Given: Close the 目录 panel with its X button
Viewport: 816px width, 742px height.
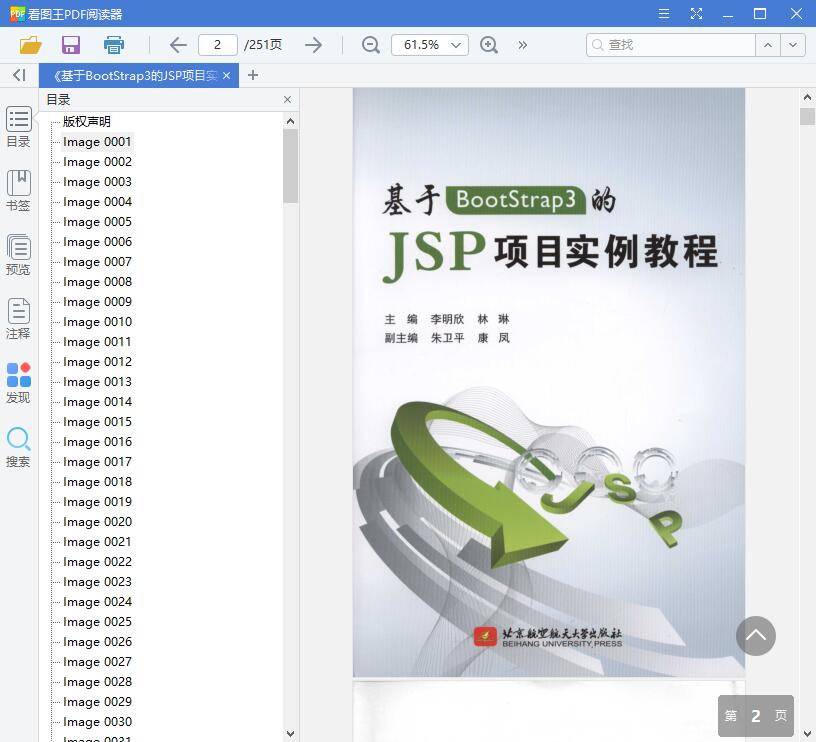Looking at the screenshot, I should (287, 99).
